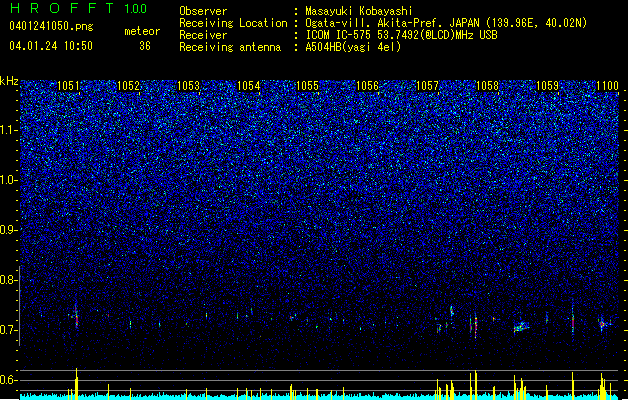Click the meteor echo just before 1100
This screenshot has height=400, width=629.
point(602,323)
